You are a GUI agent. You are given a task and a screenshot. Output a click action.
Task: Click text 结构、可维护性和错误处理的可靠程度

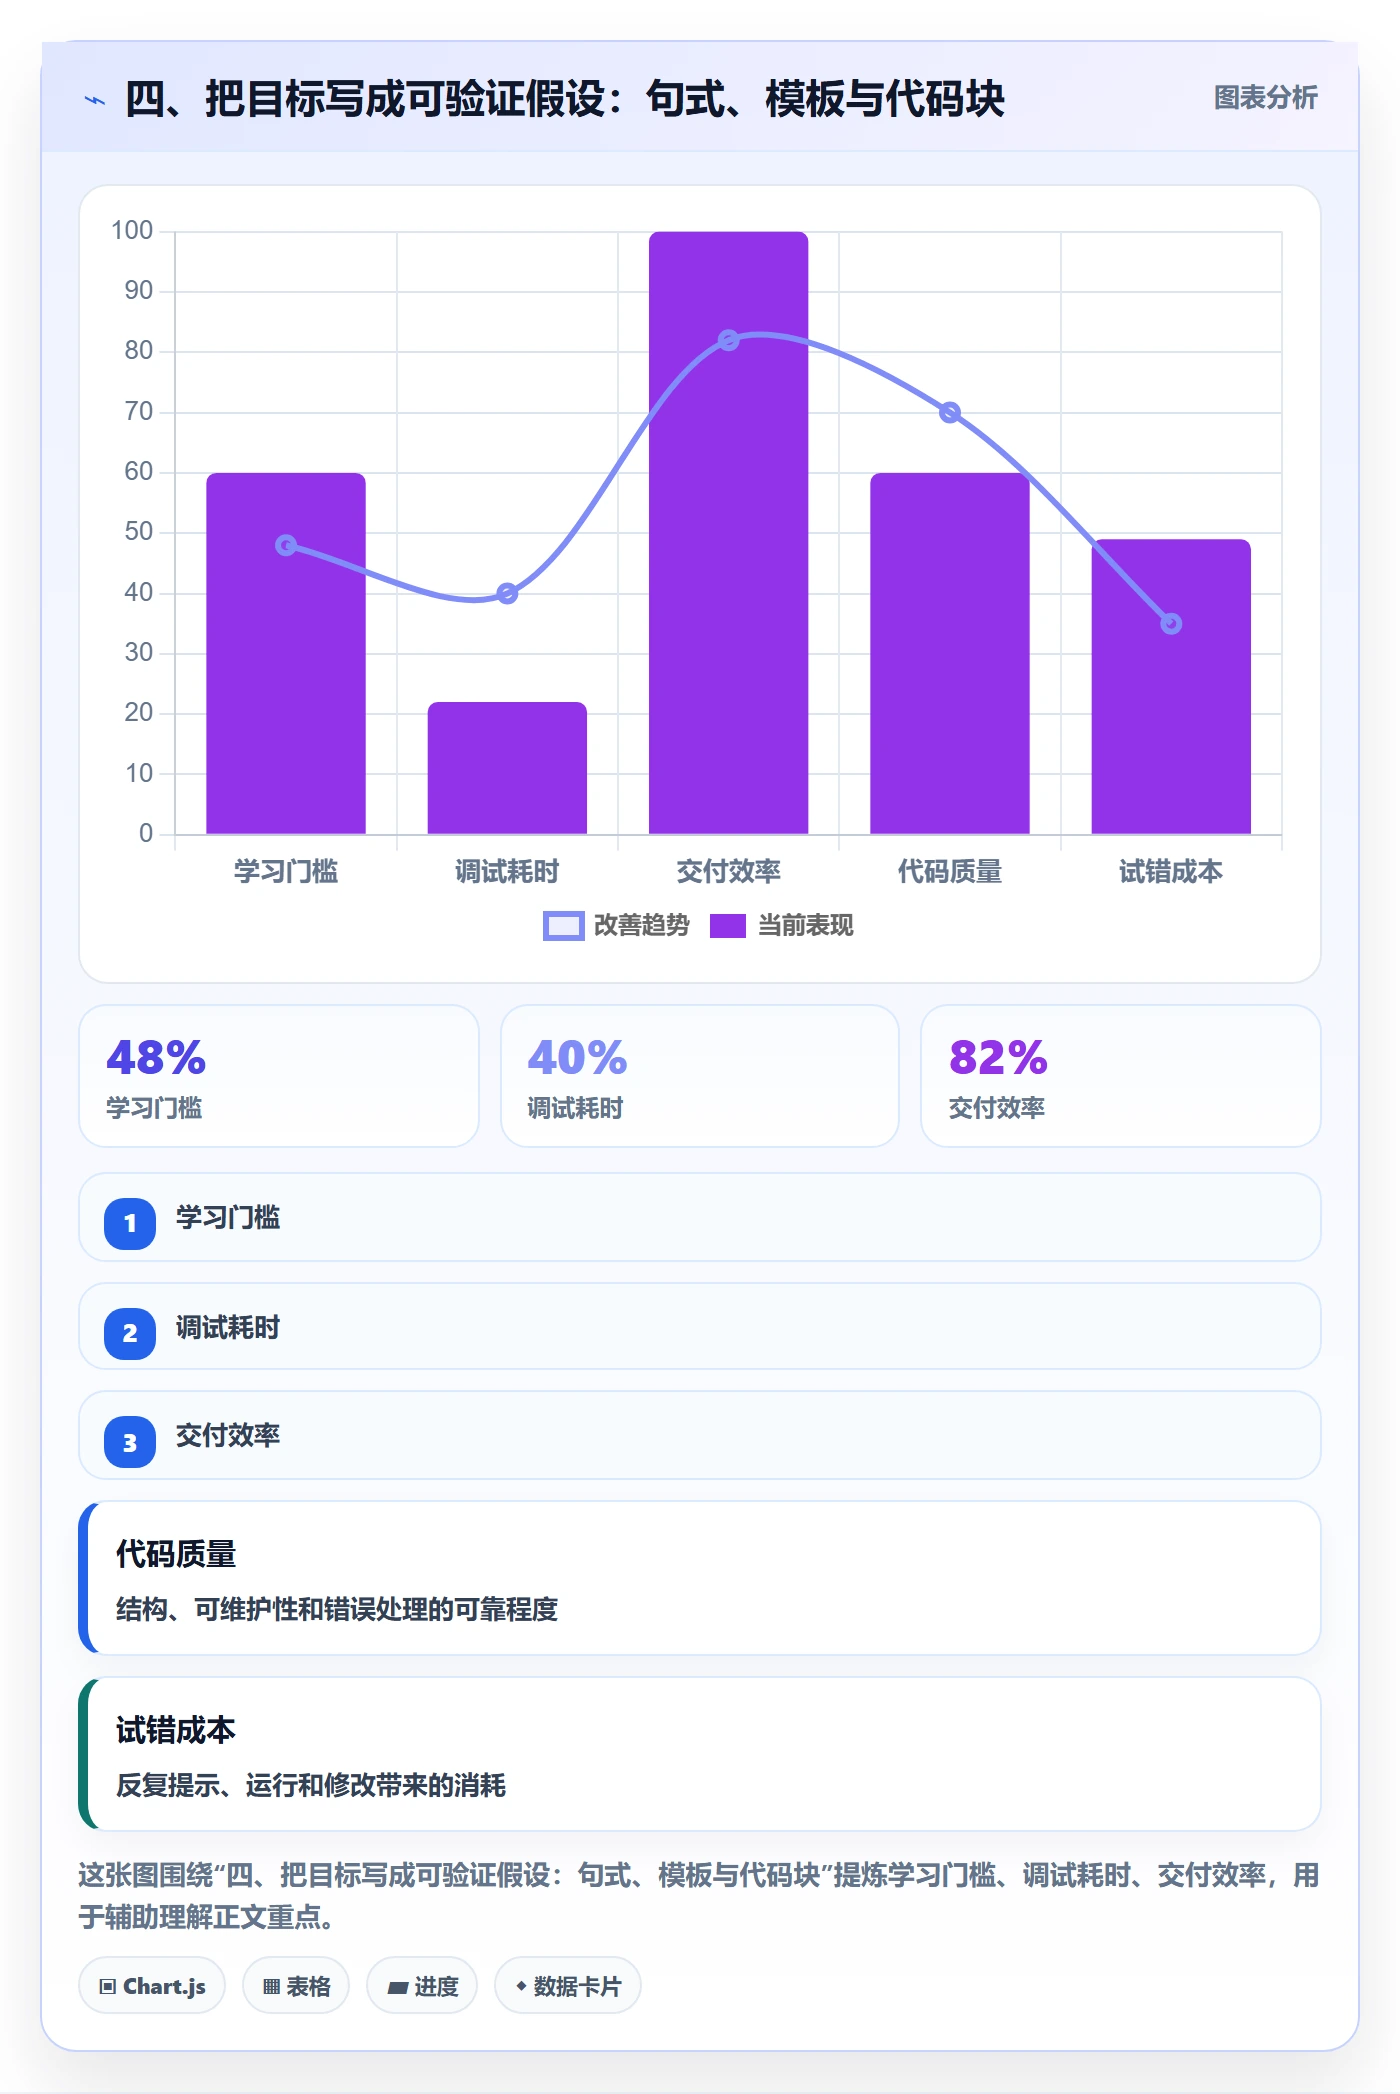[337, 1609]
